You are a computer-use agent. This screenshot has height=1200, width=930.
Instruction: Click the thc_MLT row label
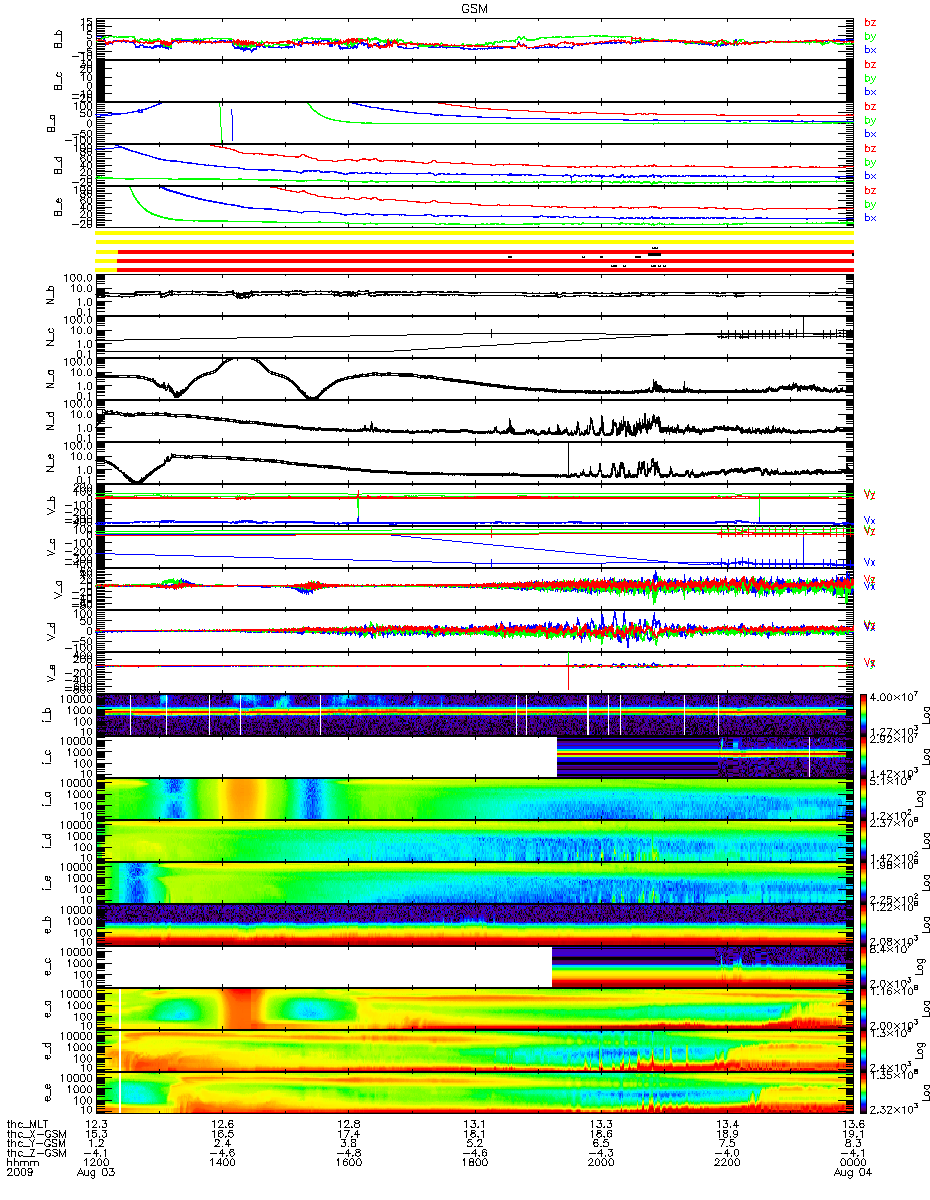(x=29, y=1123)
